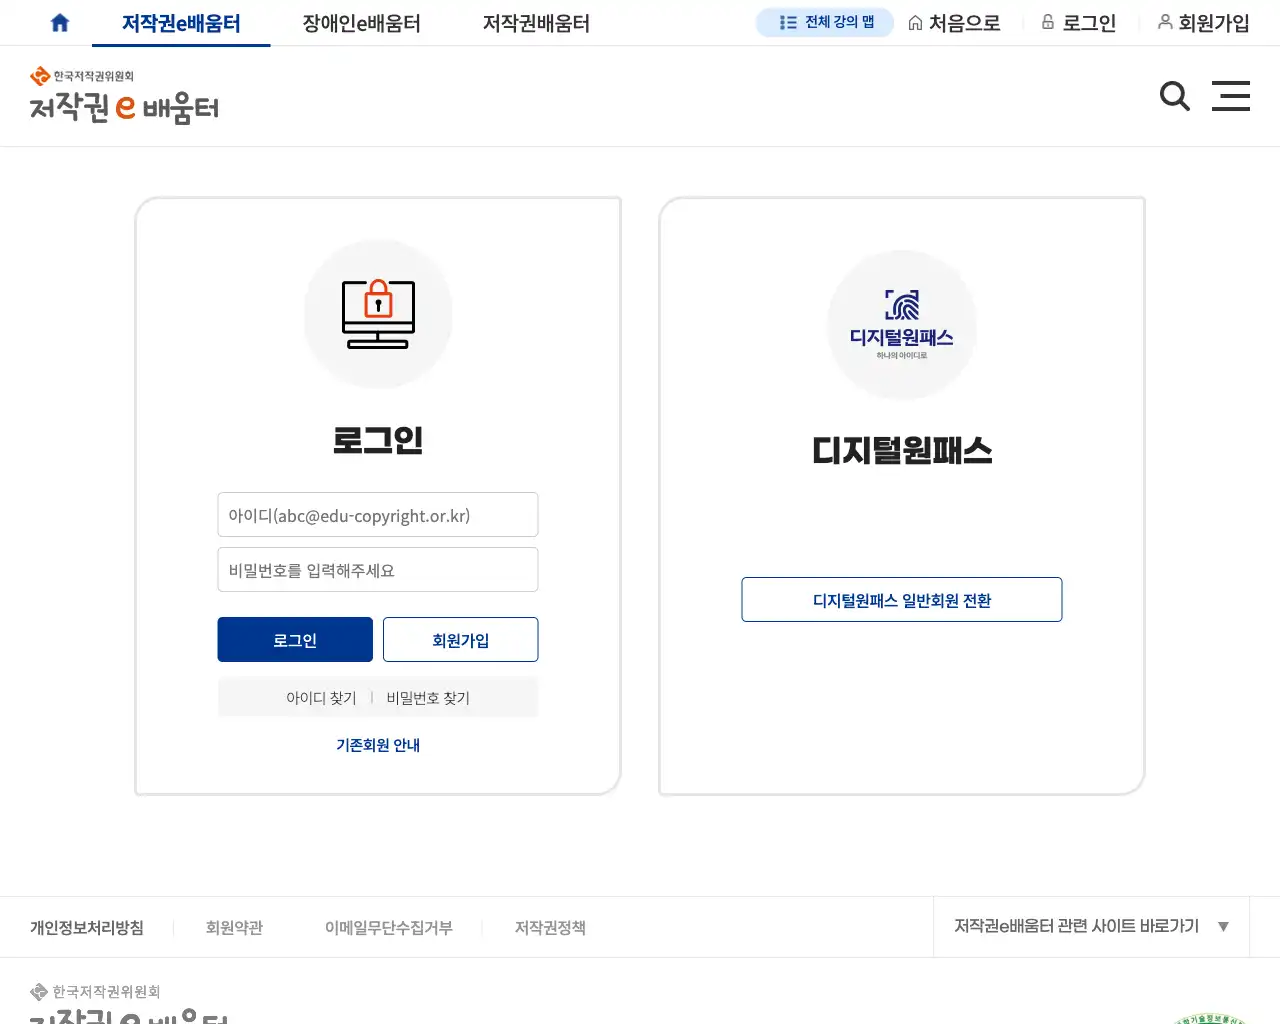The image size is (1280, 1024).
Task: Click the 비밀번호 input field
Action: click(377, 569)
